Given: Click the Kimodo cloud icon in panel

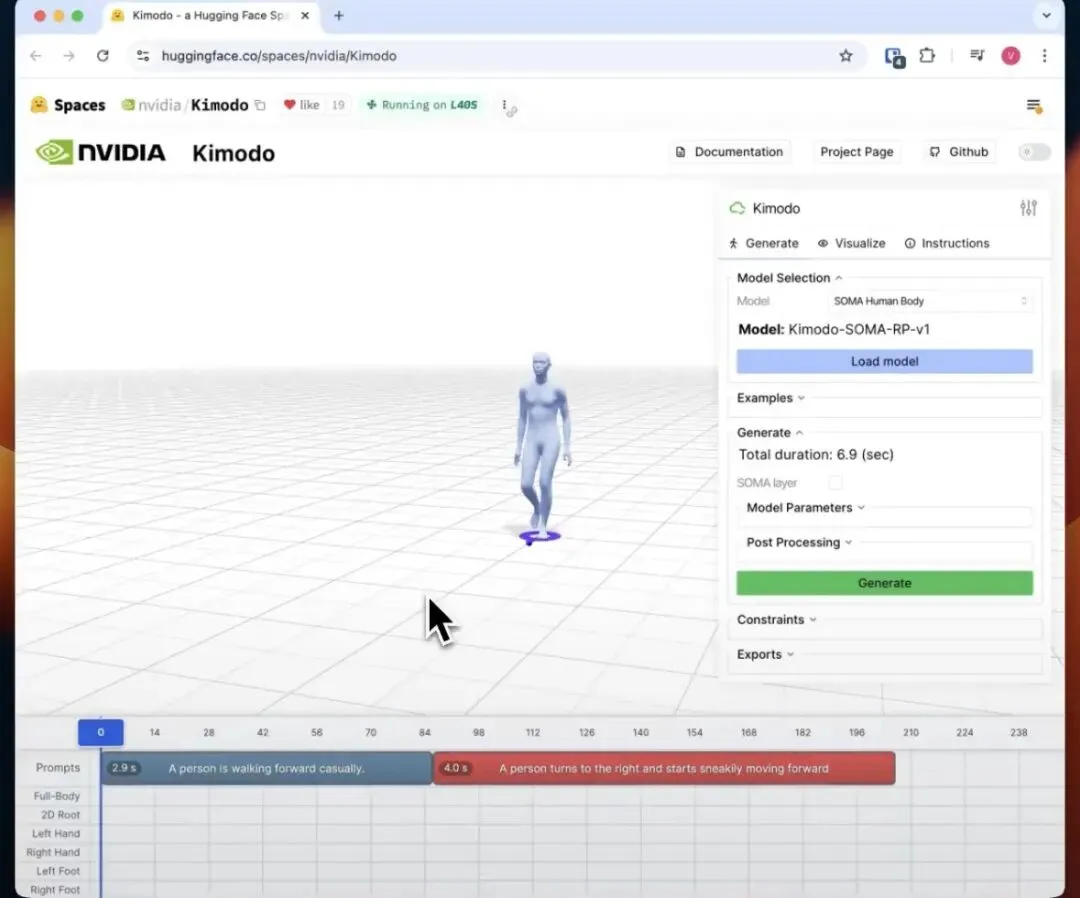Looking at the screenshot, I should pos(737,208).
